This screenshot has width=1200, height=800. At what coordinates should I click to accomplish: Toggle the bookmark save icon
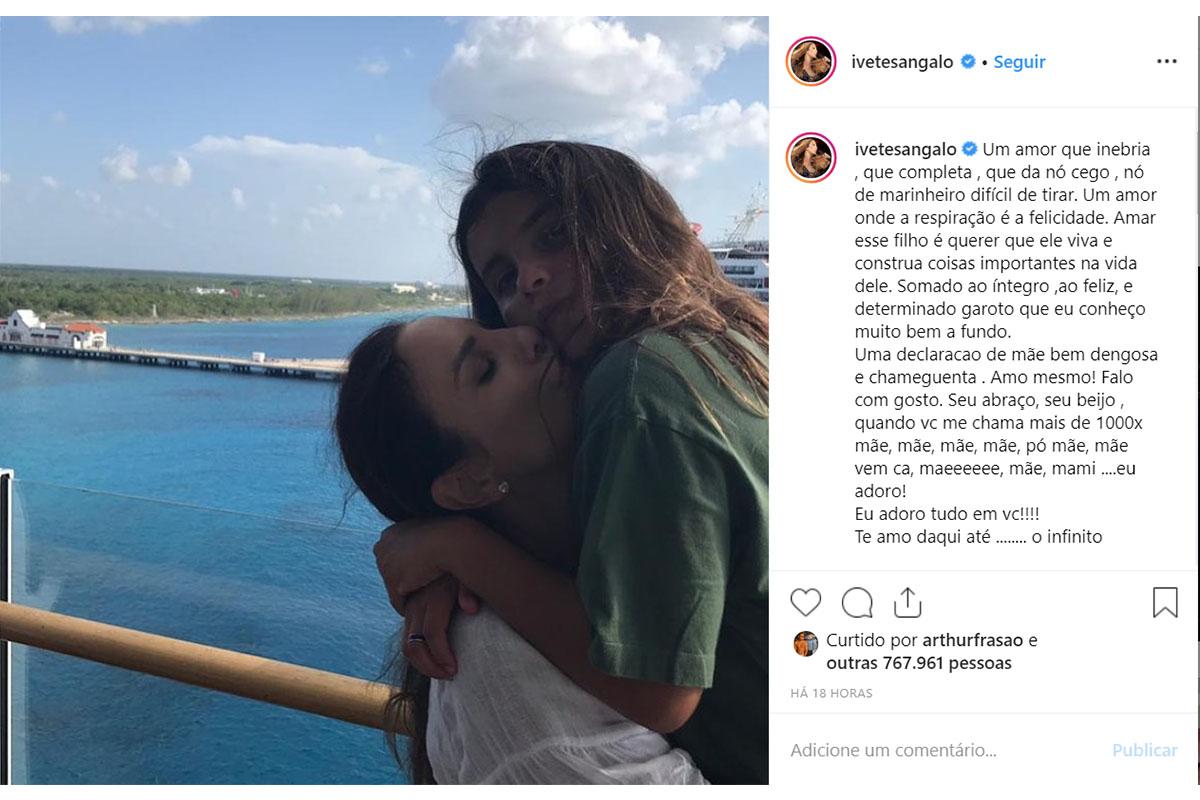[x=1165, y=602]
